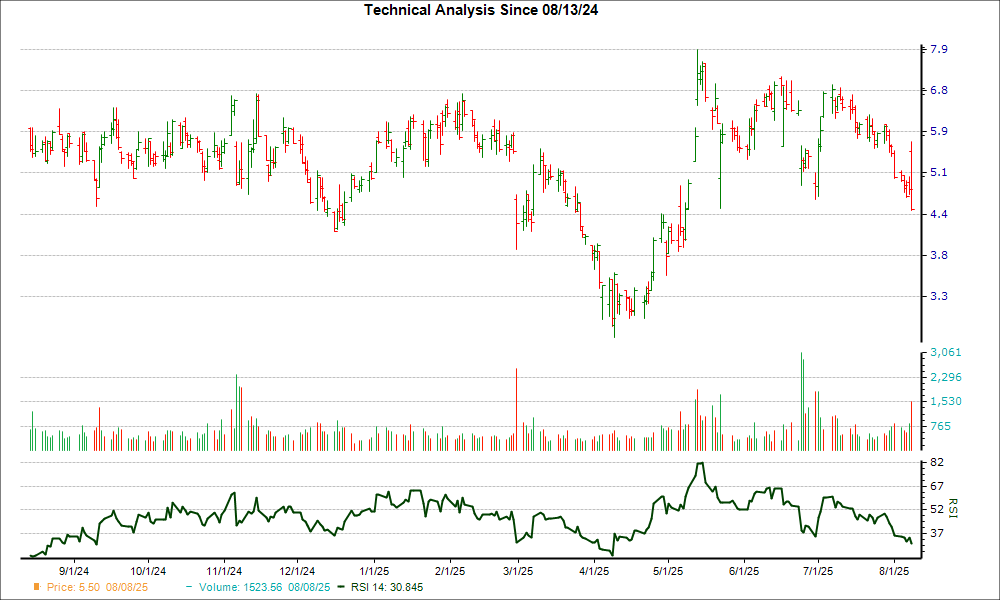Image resolution: width=1000 pixels, height=600 pixels.
Task: Click the vertical RSI axis title
Action: click(953, 508)
